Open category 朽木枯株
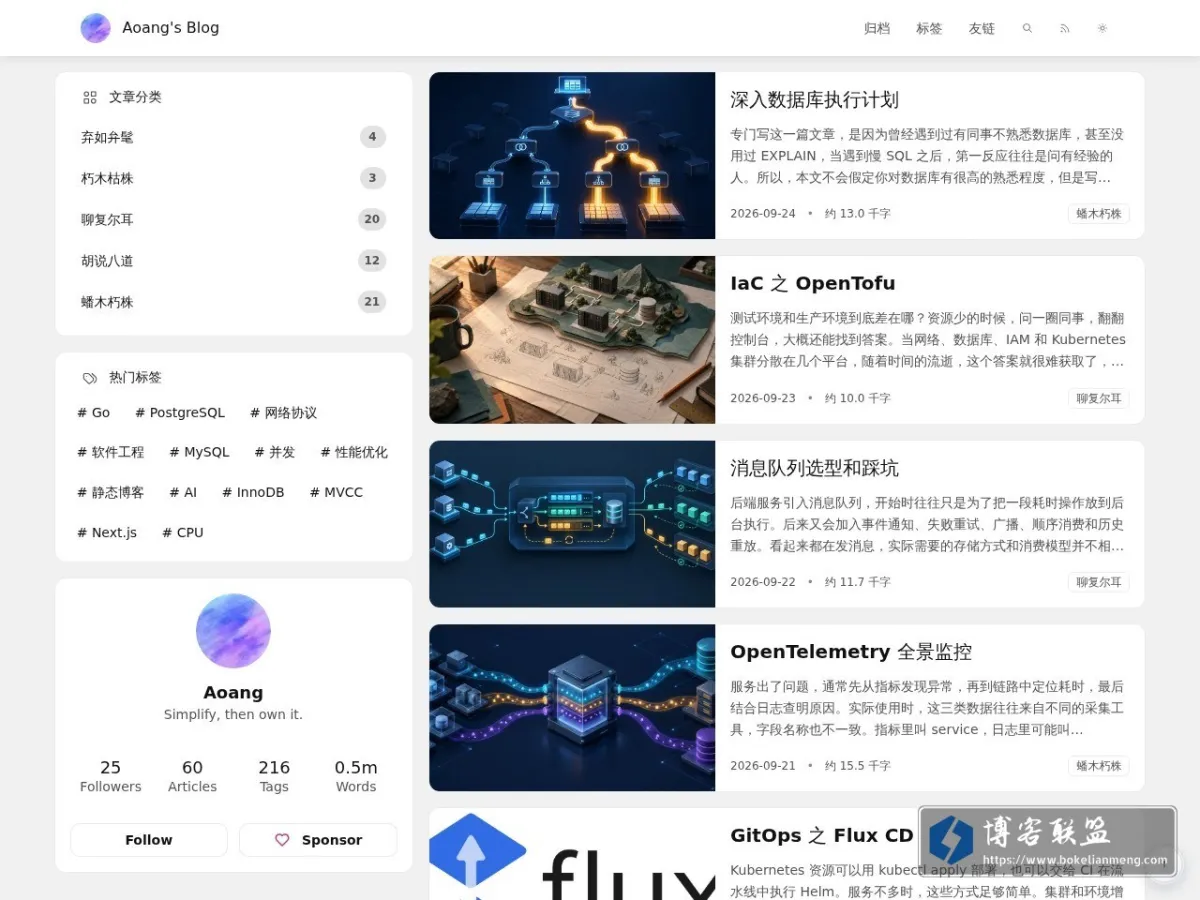The image size is (1200, 900). 233,178
